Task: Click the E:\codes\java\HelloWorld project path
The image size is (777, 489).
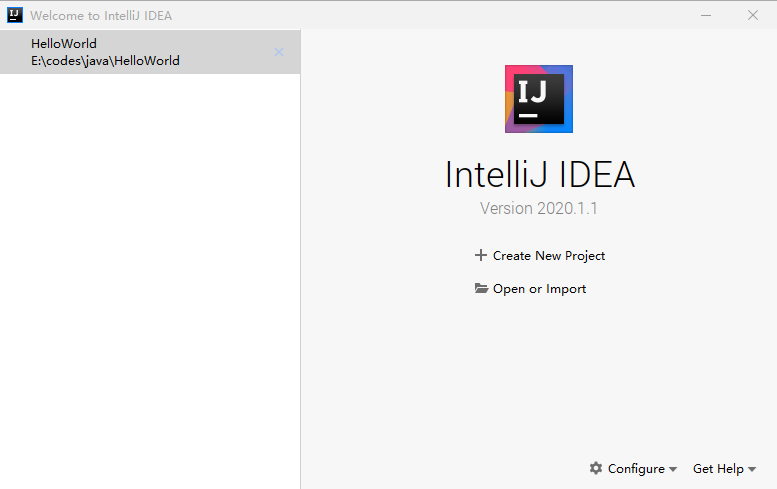Action: 105,61
